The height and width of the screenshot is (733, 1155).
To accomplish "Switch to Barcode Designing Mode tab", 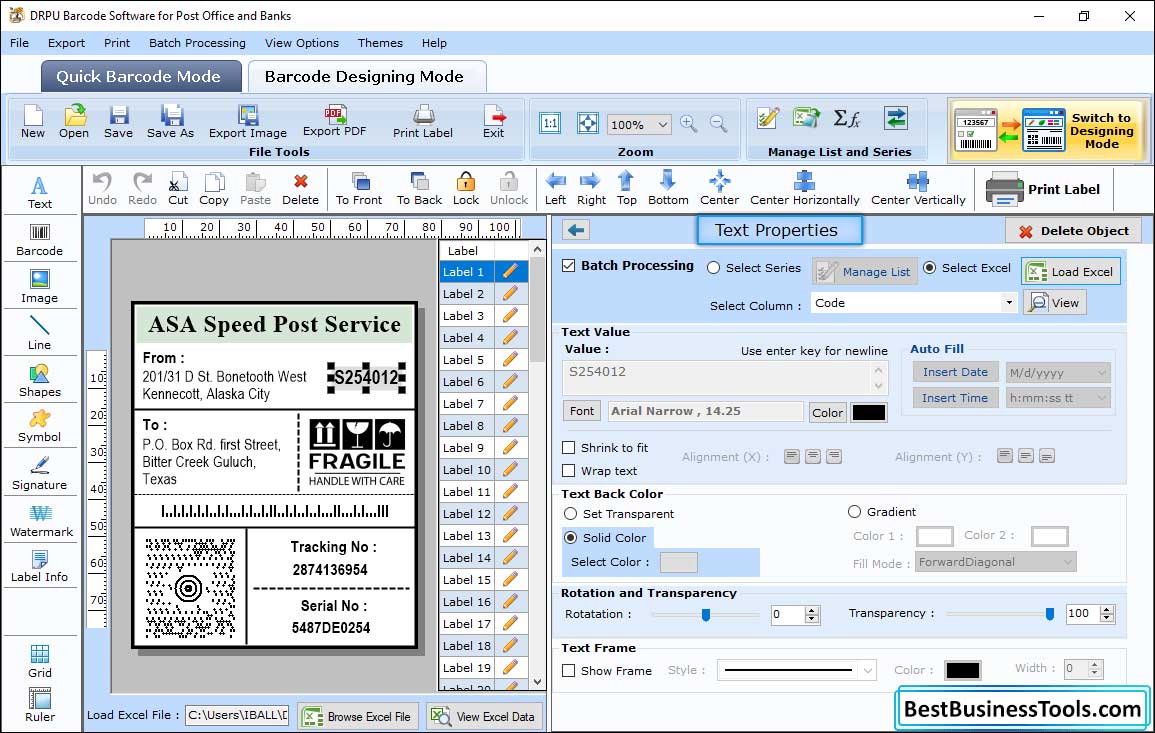I will click(366, 77).
